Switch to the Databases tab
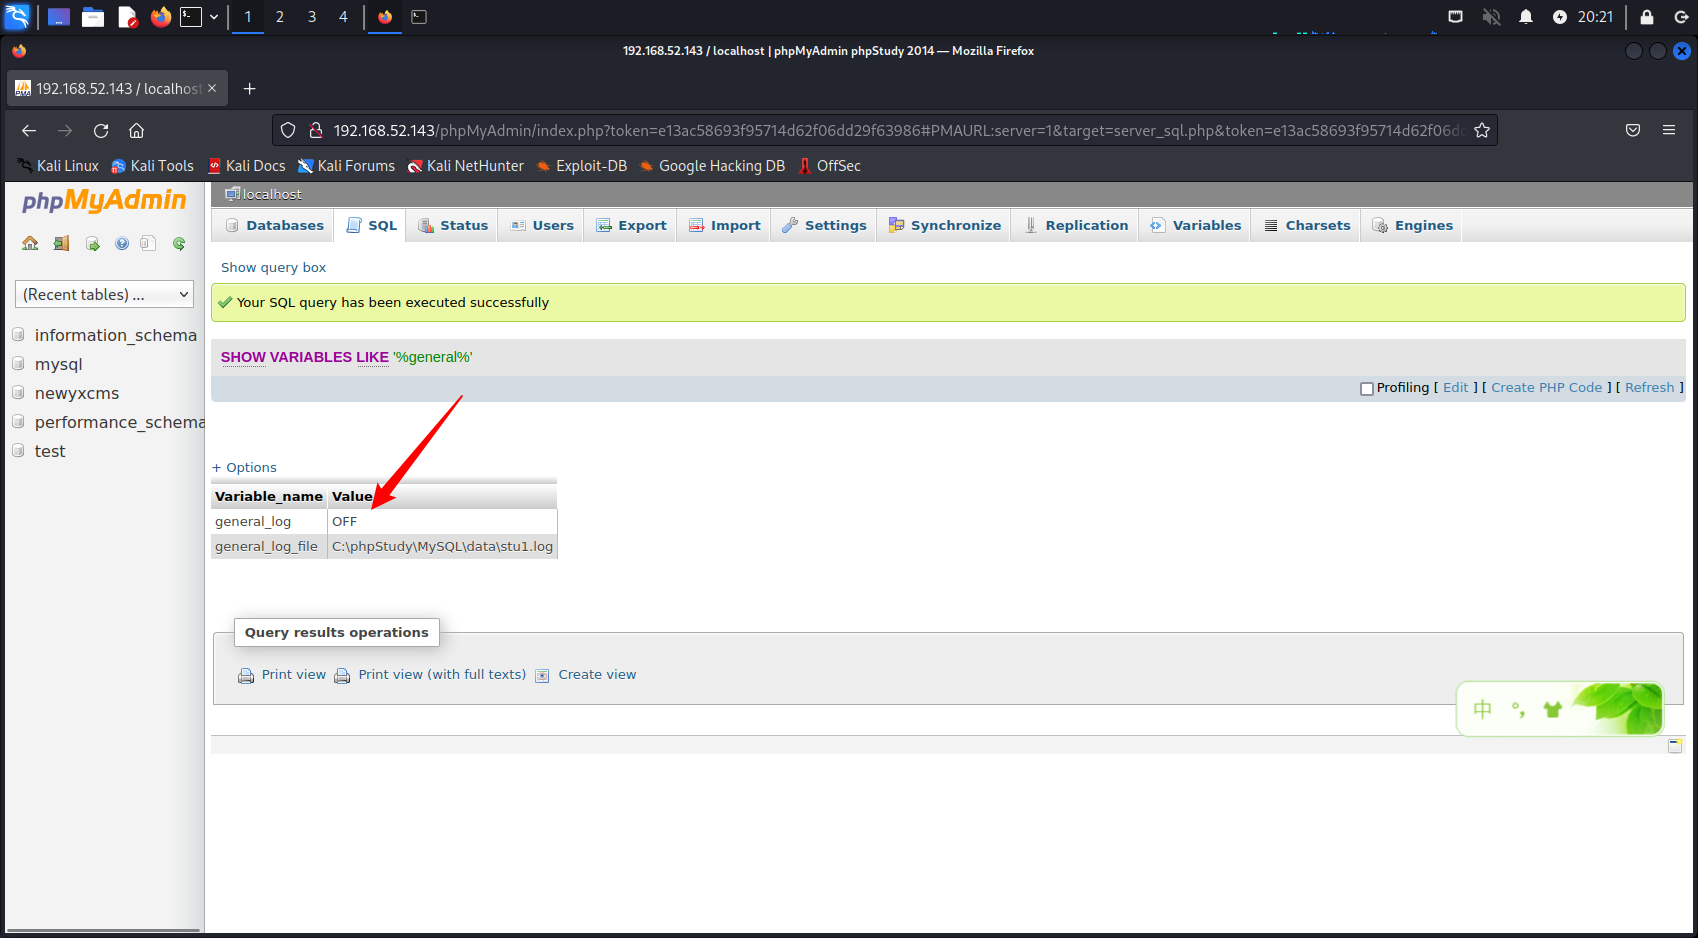1698x938 pixels. (275, 225)
